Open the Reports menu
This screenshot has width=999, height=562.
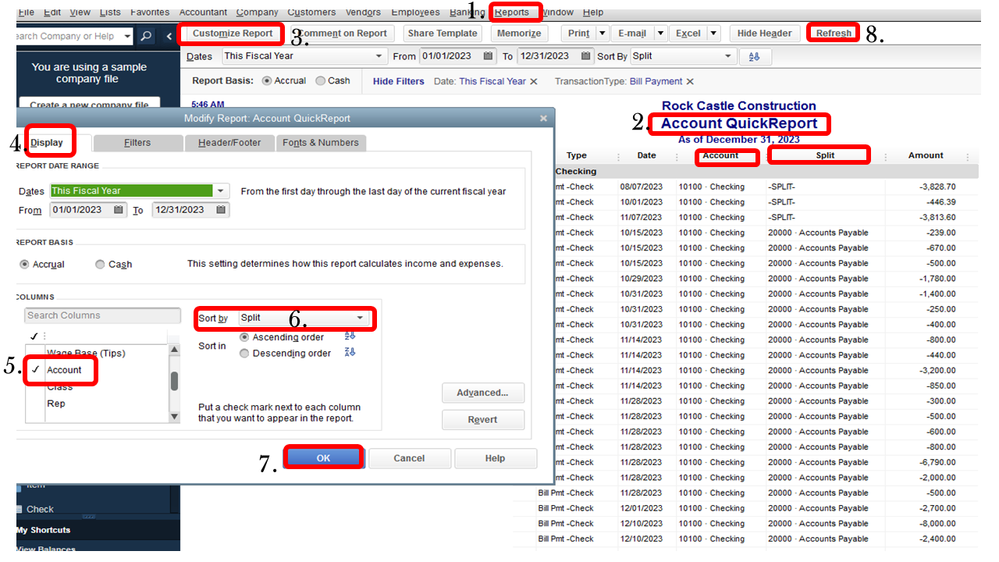click(512, 12)
